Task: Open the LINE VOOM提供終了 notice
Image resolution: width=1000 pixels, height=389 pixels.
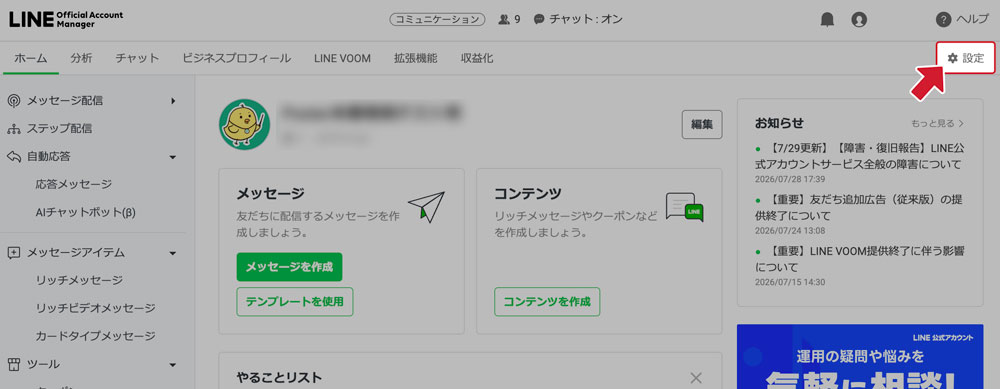Action: click(860, 259)
